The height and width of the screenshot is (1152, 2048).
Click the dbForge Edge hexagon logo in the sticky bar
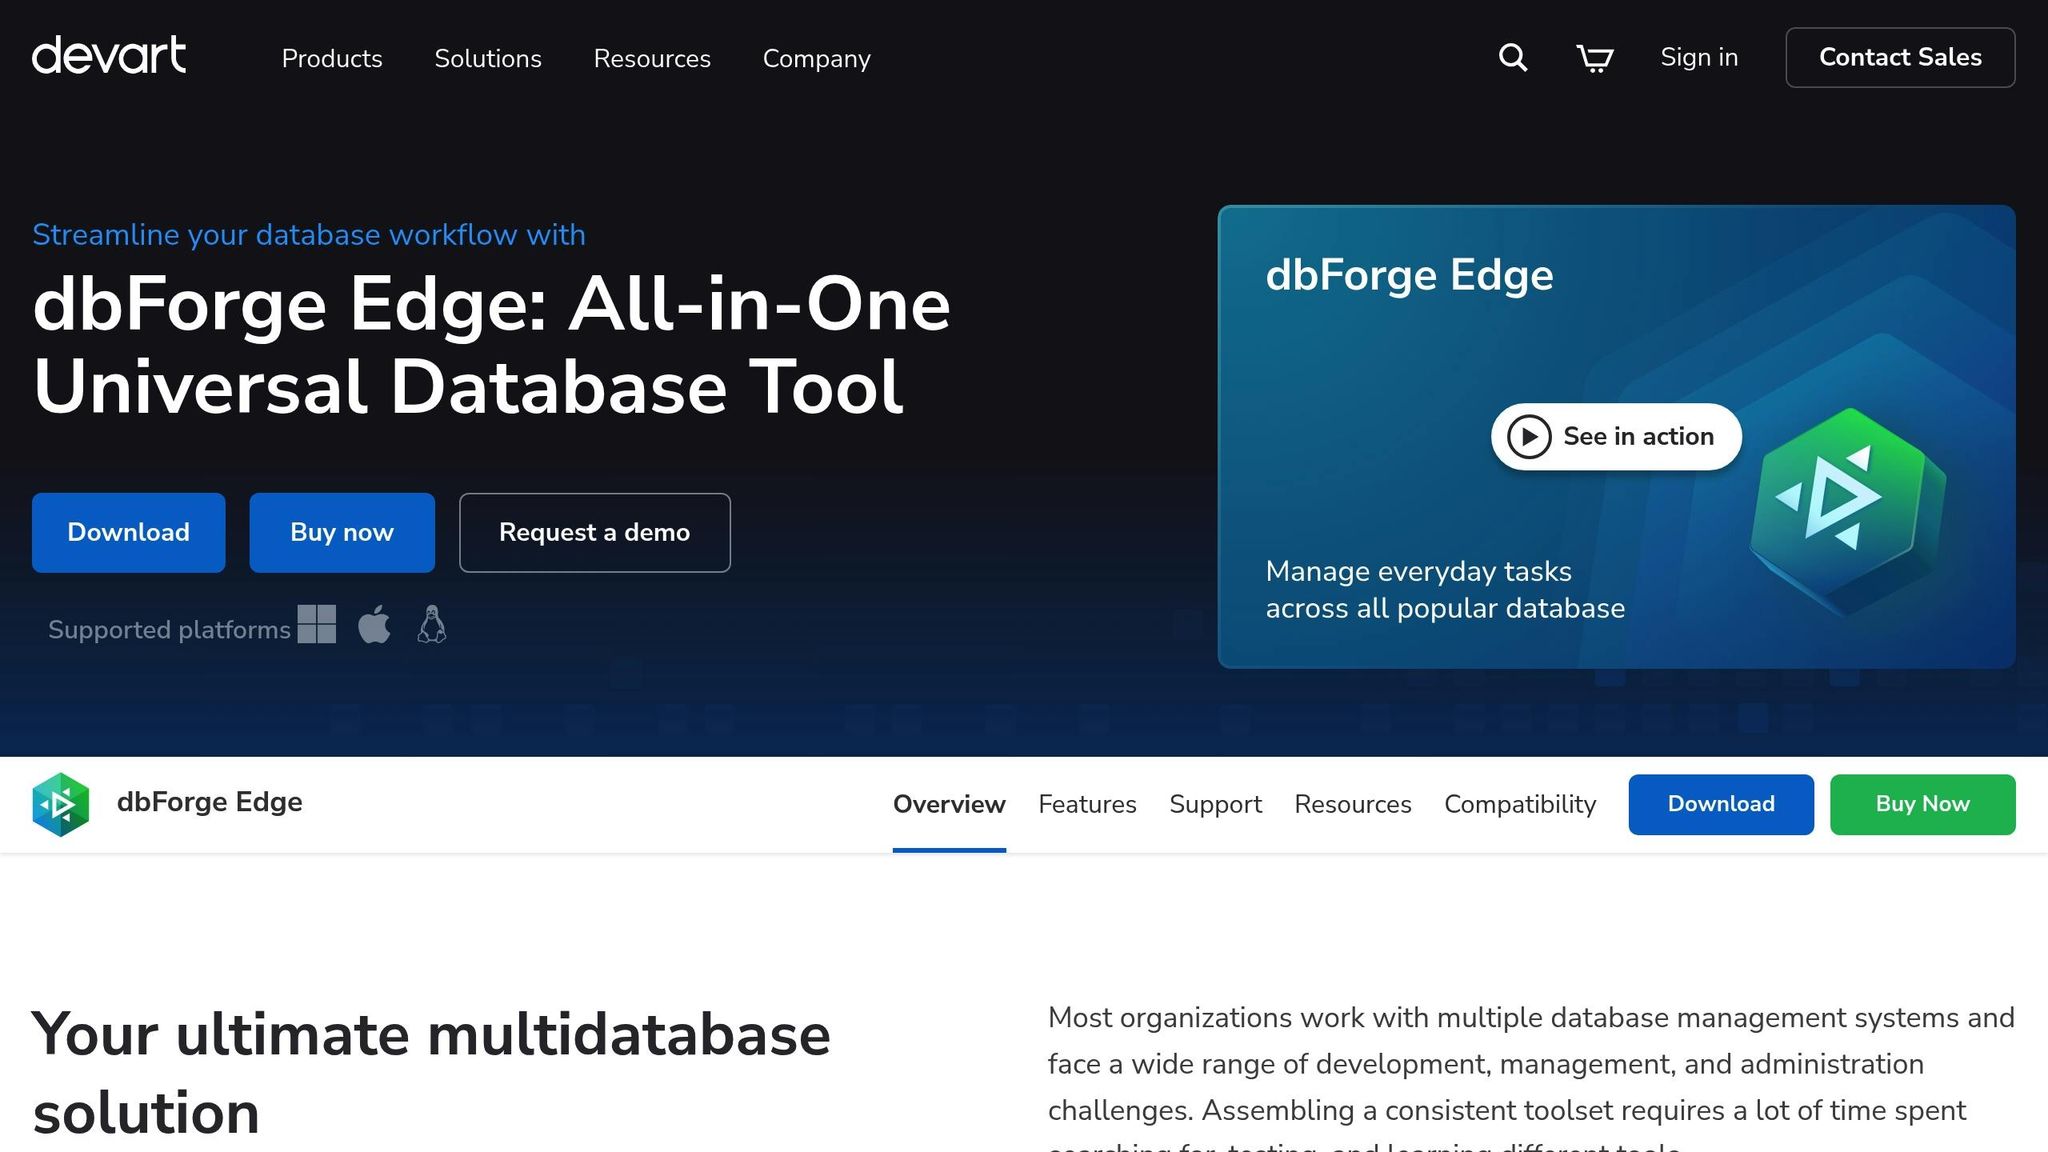pyautogui.click(x=60, y=804)
